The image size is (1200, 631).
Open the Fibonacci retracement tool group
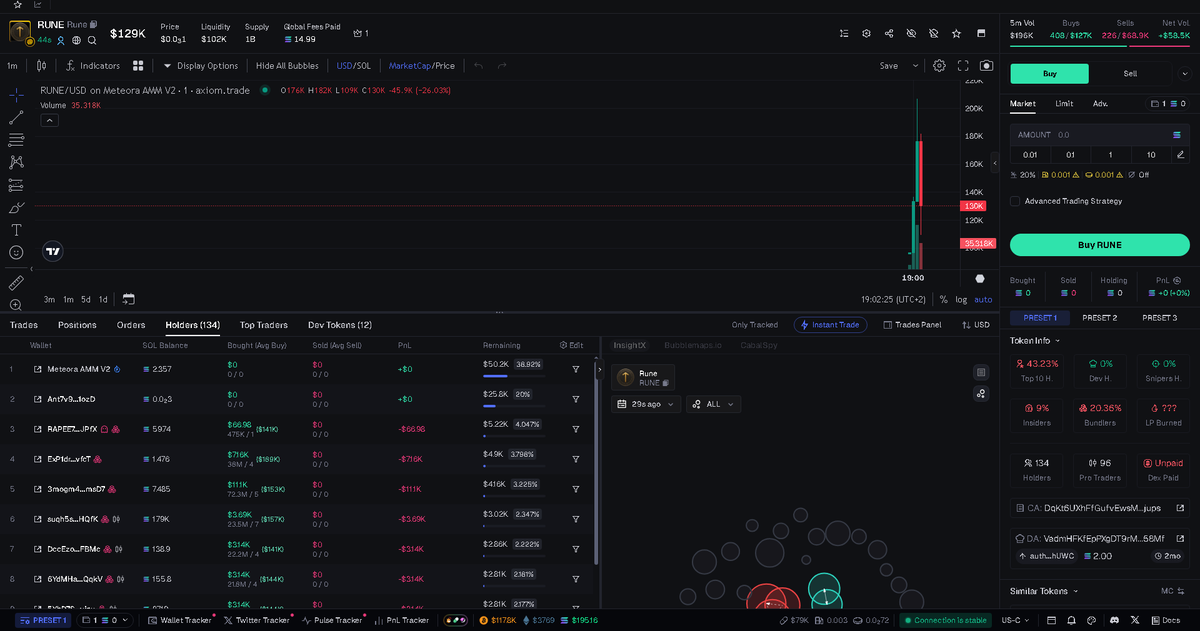16,140
